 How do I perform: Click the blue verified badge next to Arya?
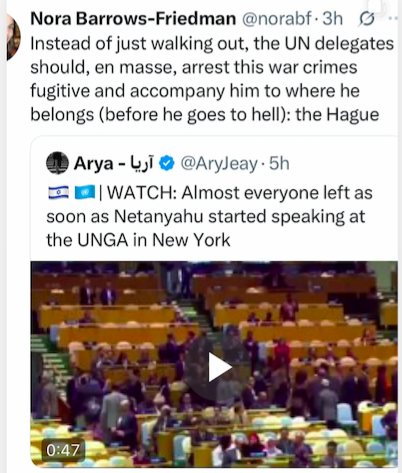pyautogui.click(x=167, y=163)
